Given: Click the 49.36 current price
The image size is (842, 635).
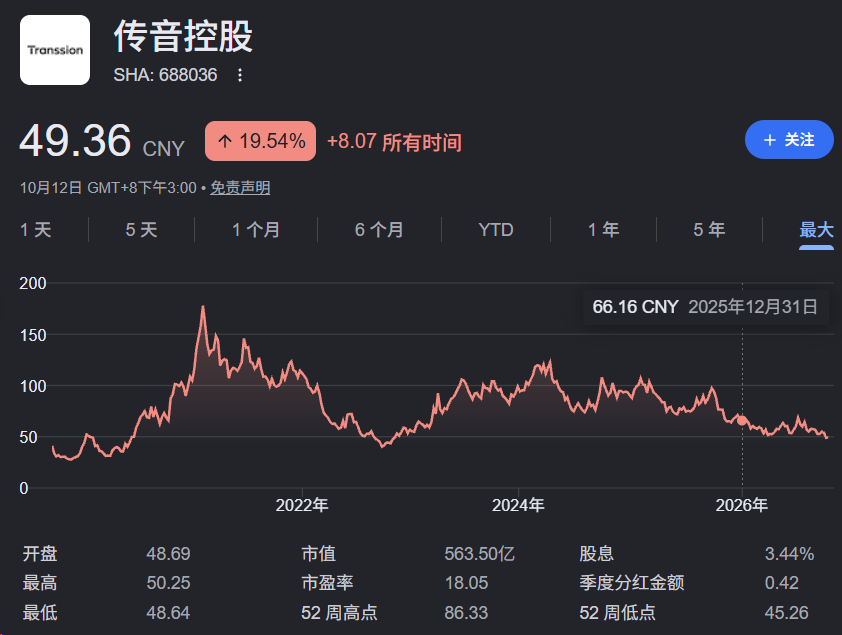Looking at the screenshot, I should point(75,141).
